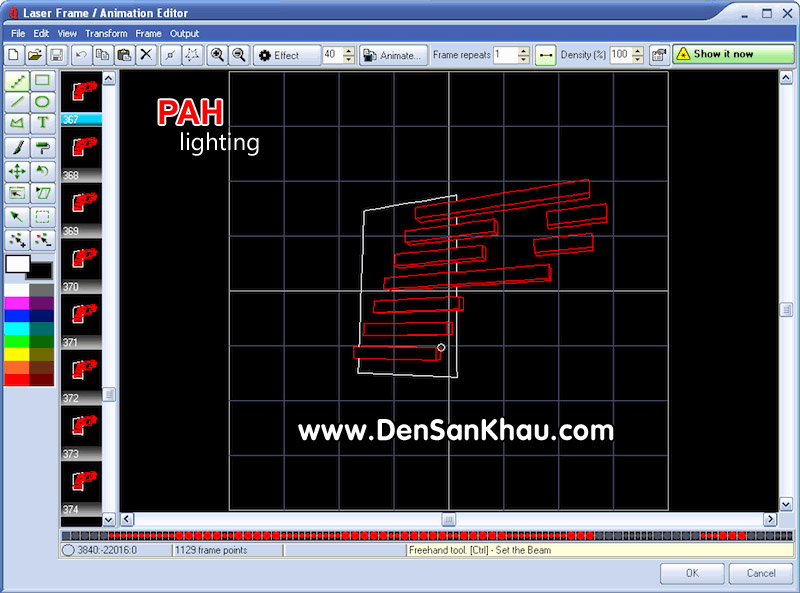Click the Zoom in magnifier icon

[x=217, y=55]
